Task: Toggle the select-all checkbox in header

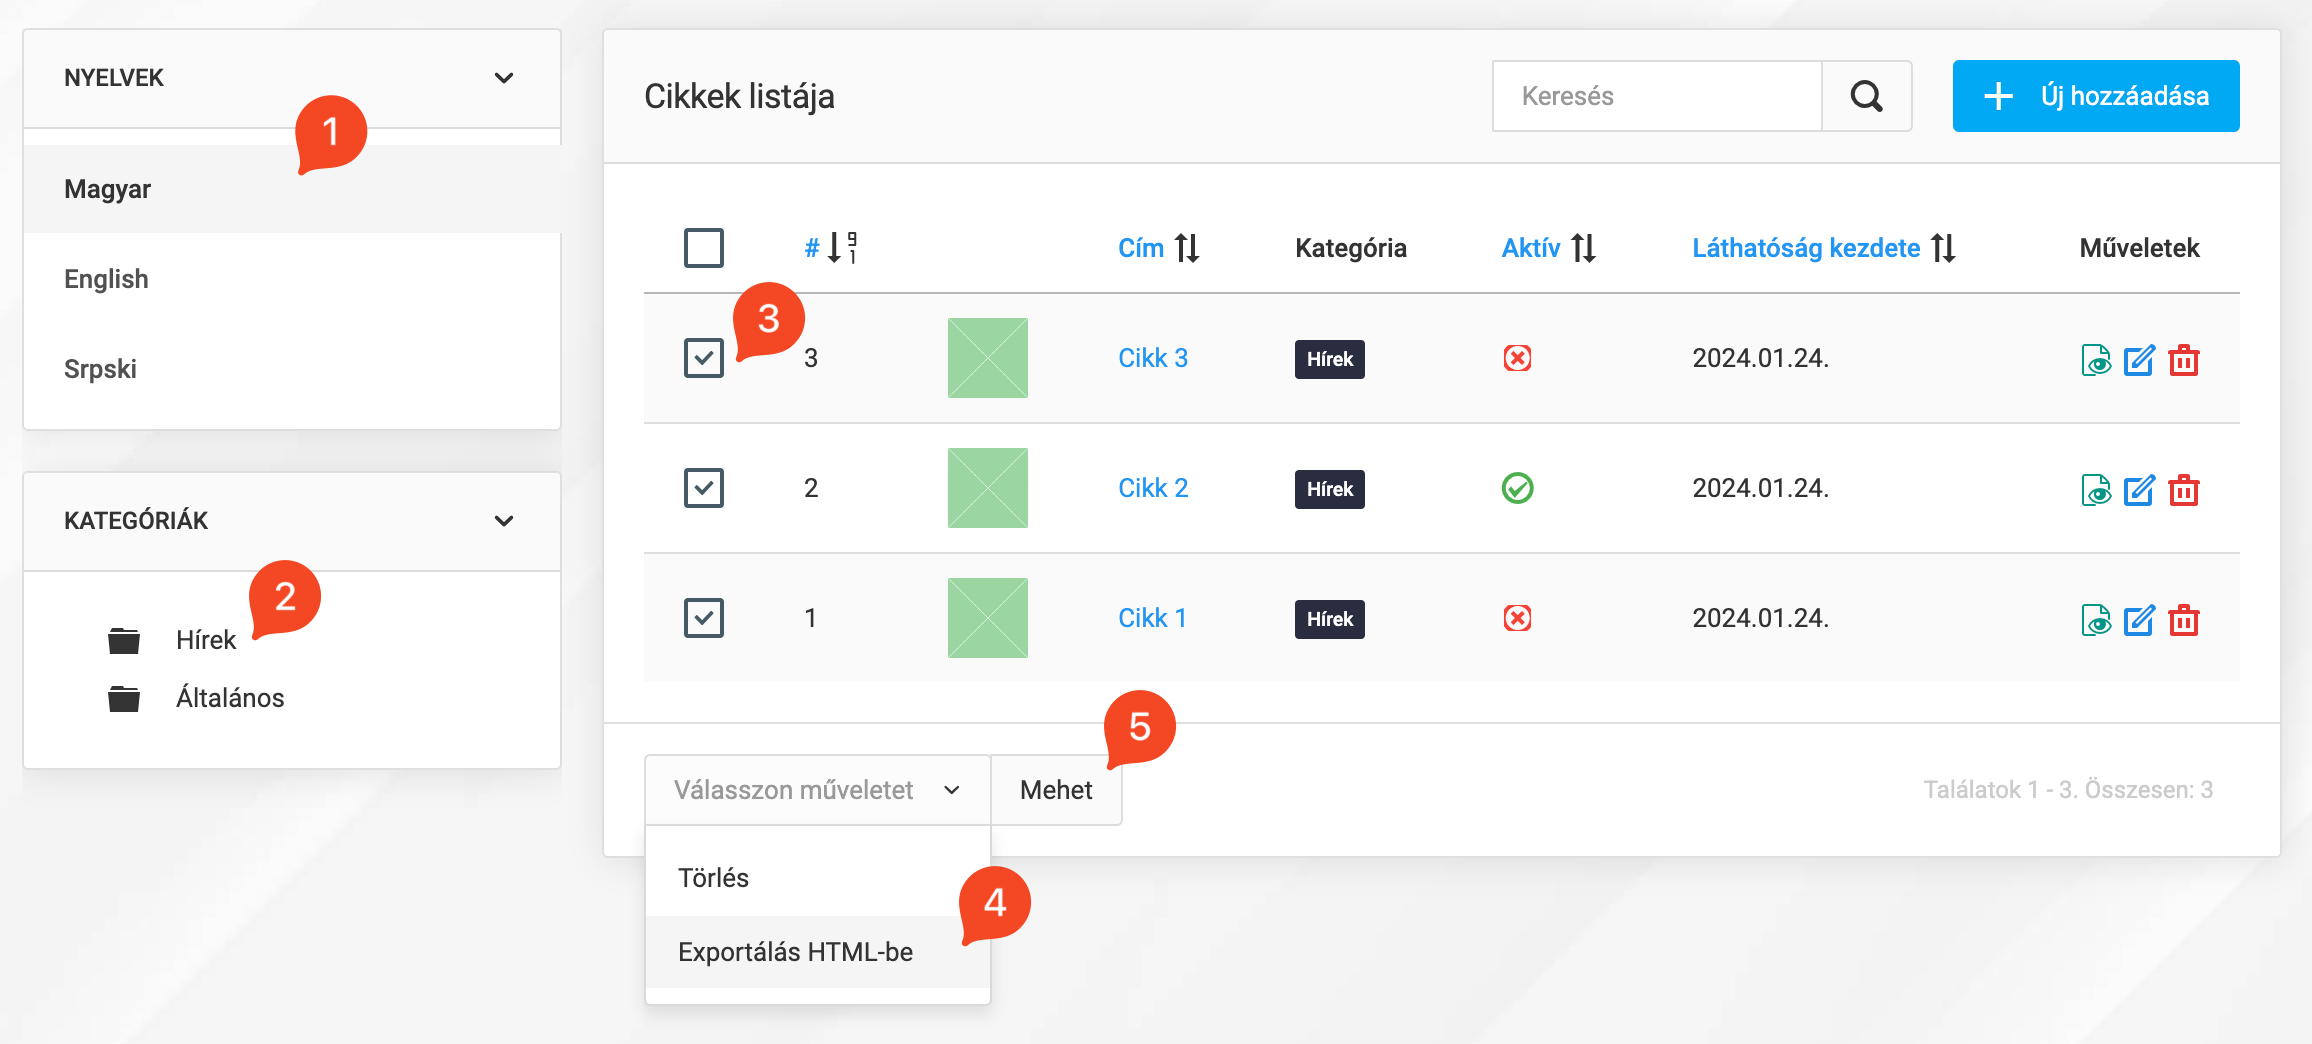Action: tap(704, 248)
